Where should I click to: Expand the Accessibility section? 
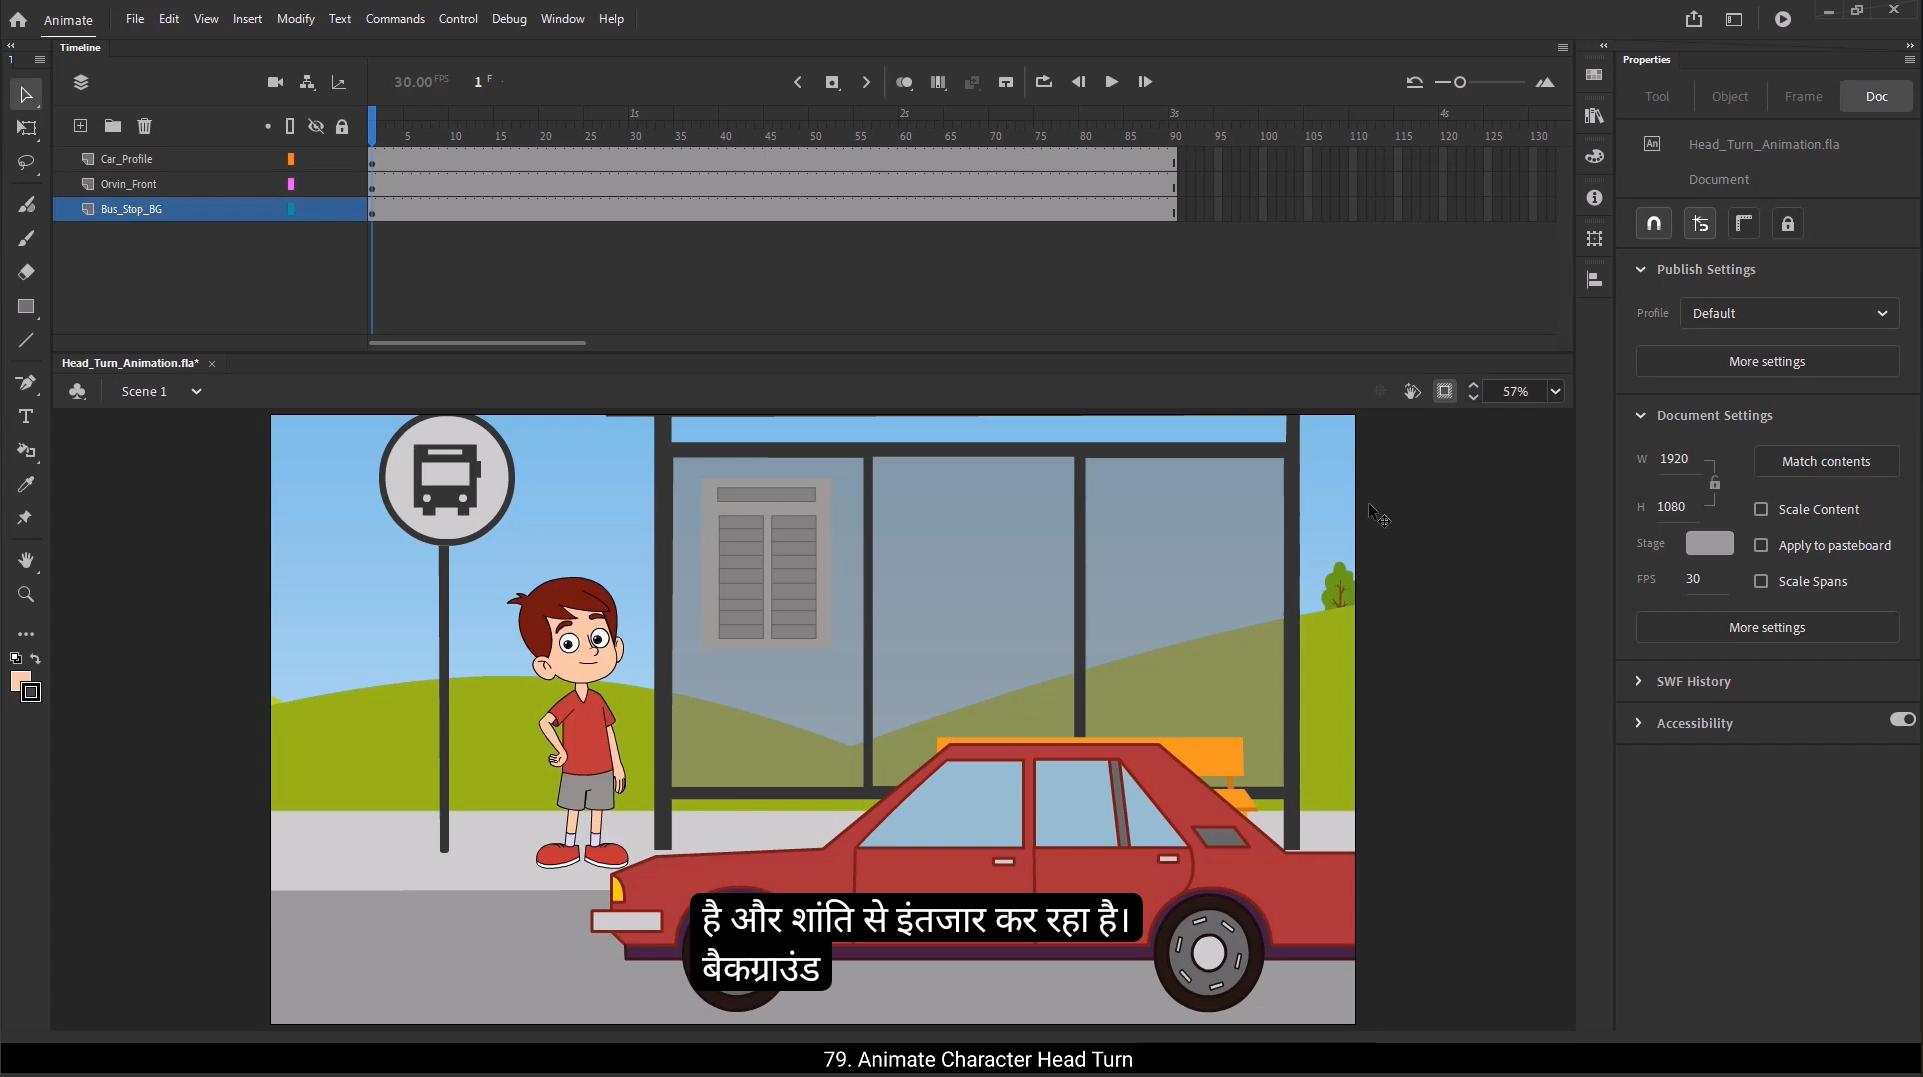coord(1638,723)
